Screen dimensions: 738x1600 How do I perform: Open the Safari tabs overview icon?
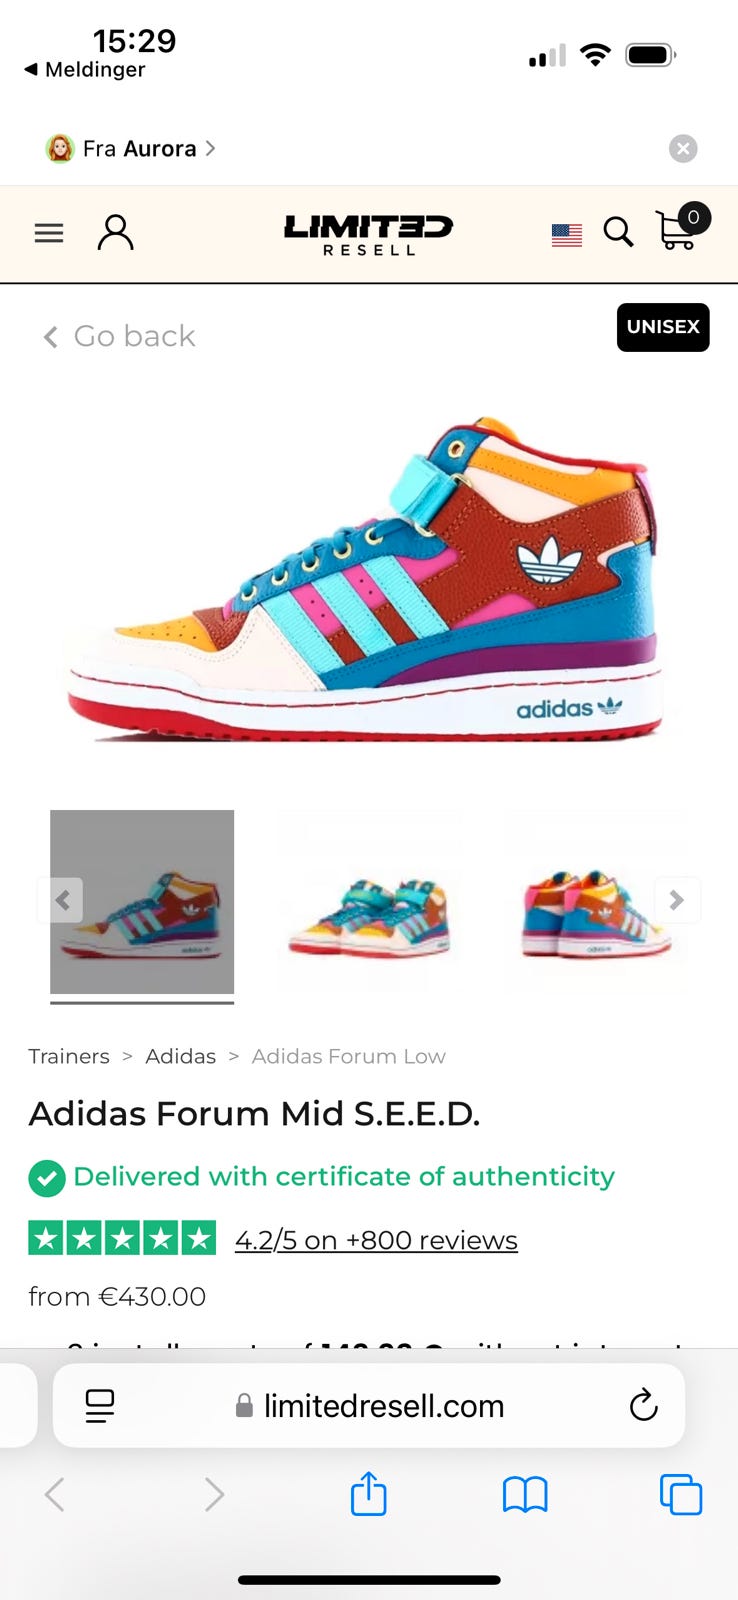[681, 1495]
